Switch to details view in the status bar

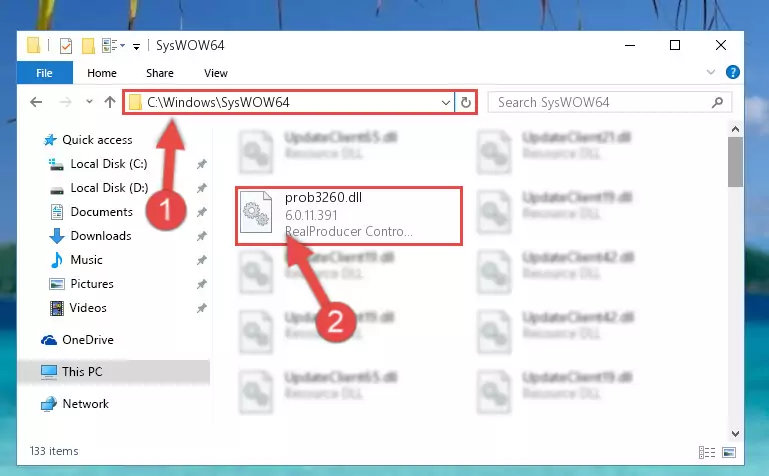[x=707, y=452]
